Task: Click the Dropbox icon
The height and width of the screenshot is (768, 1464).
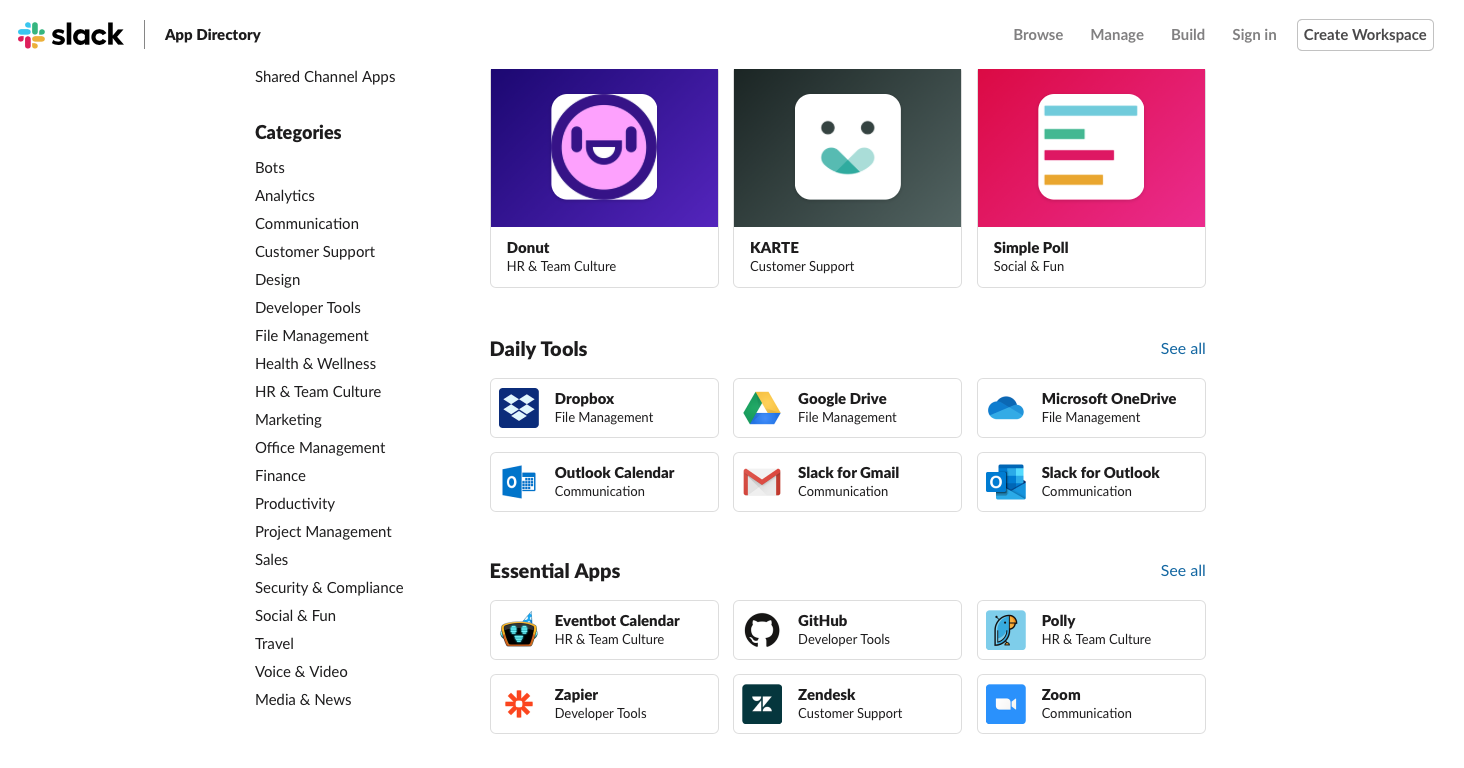Action: (x=519, y=408)
